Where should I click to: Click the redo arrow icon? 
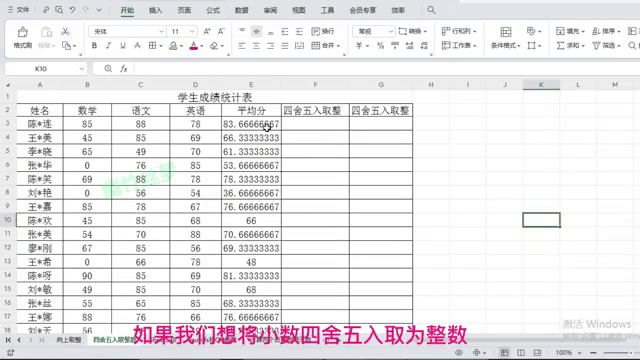coord(86,10)
